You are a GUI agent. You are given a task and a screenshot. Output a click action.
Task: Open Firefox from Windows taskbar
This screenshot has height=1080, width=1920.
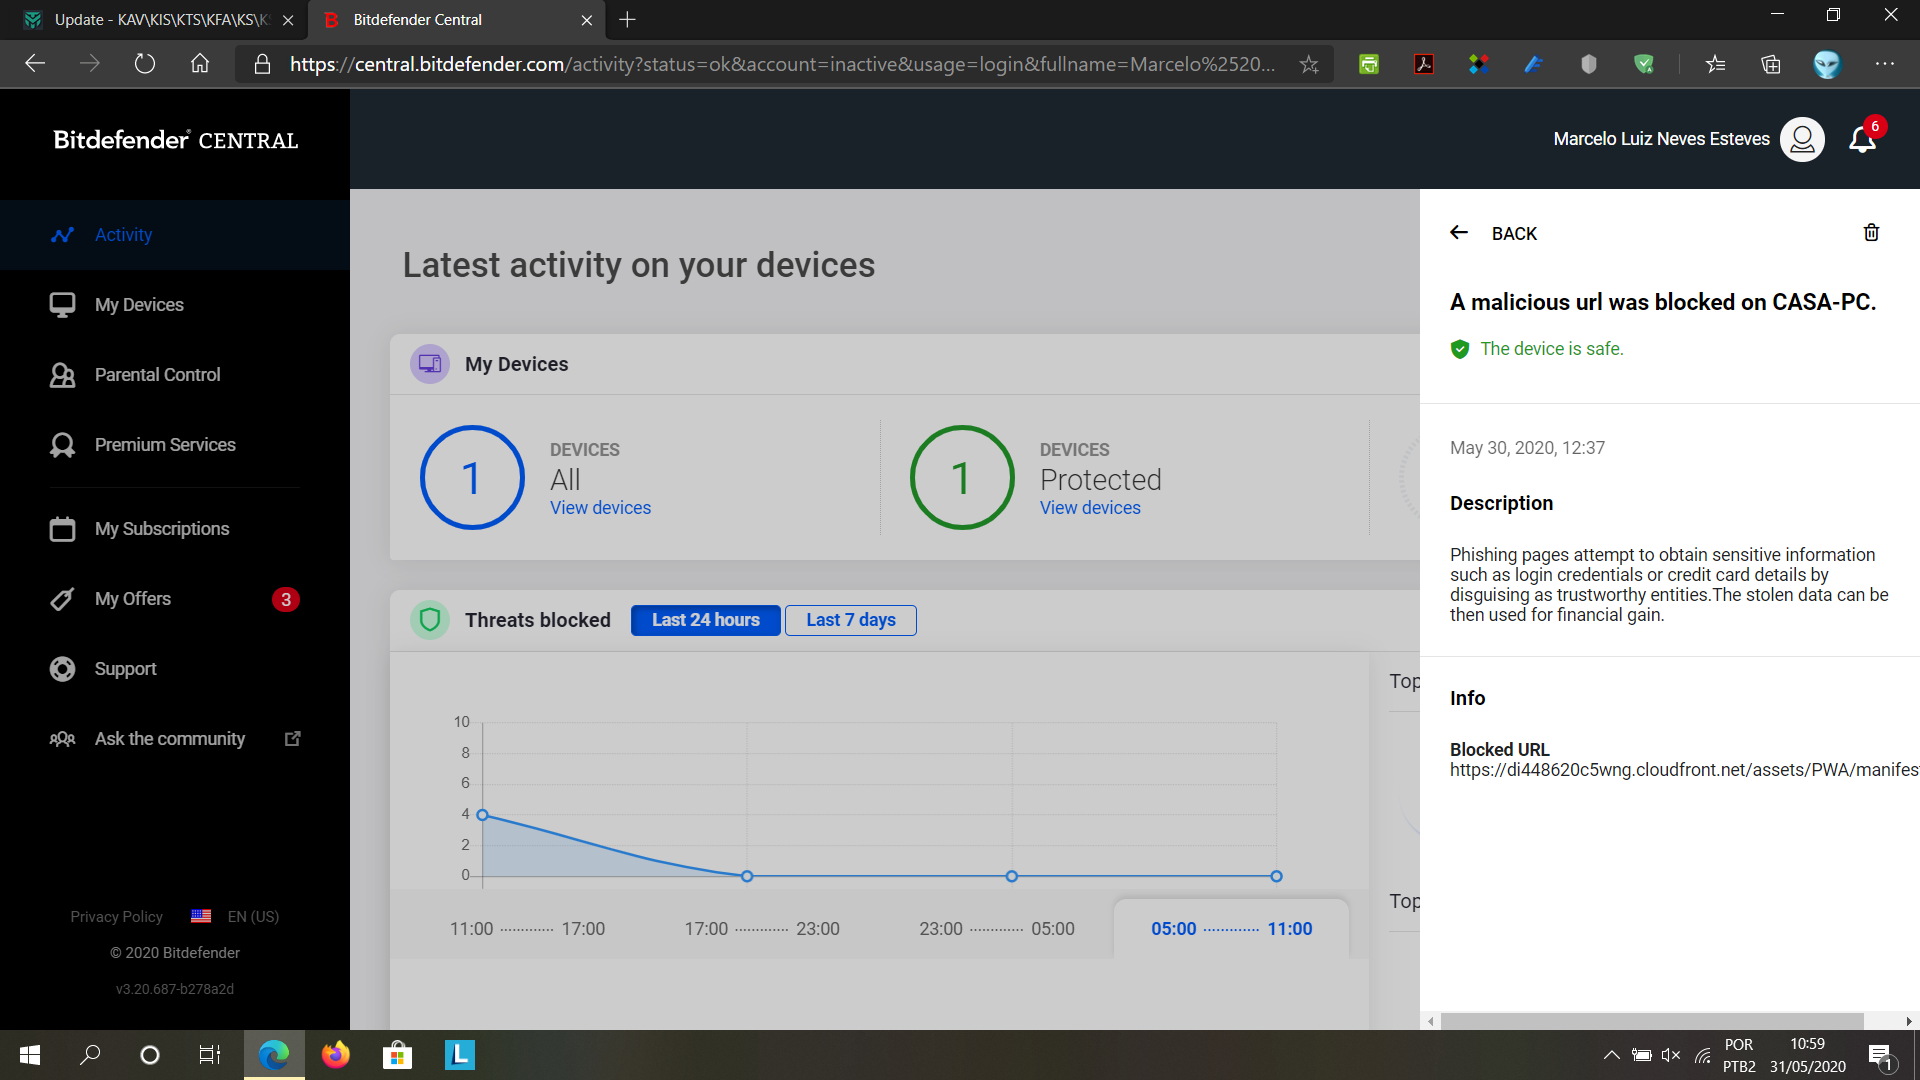[336, 1055]
